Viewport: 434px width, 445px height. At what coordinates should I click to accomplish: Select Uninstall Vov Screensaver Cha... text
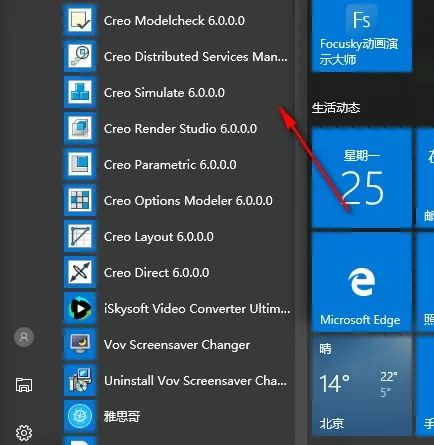(195, 381)
